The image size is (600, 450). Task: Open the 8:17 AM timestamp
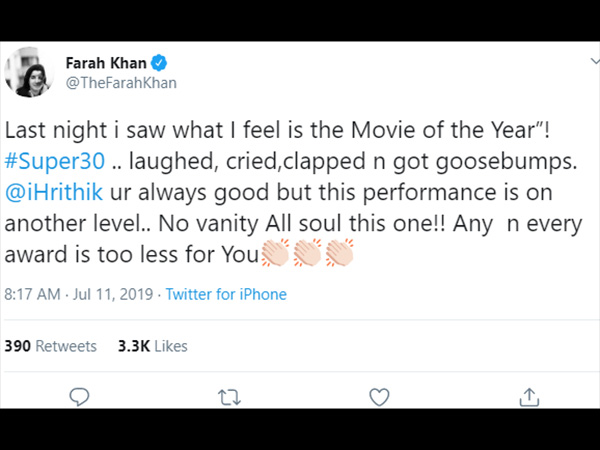click(x=32, y=294)
